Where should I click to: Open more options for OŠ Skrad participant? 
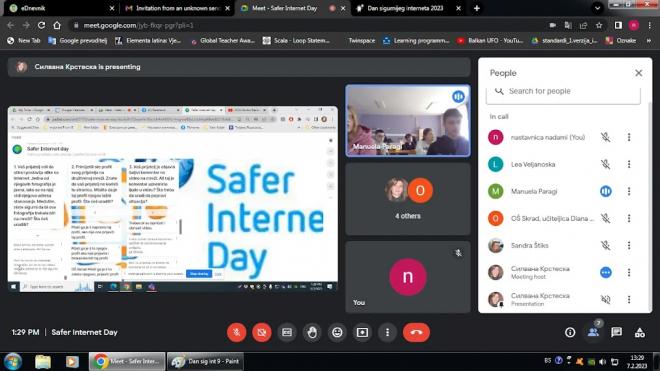[629, 218]
